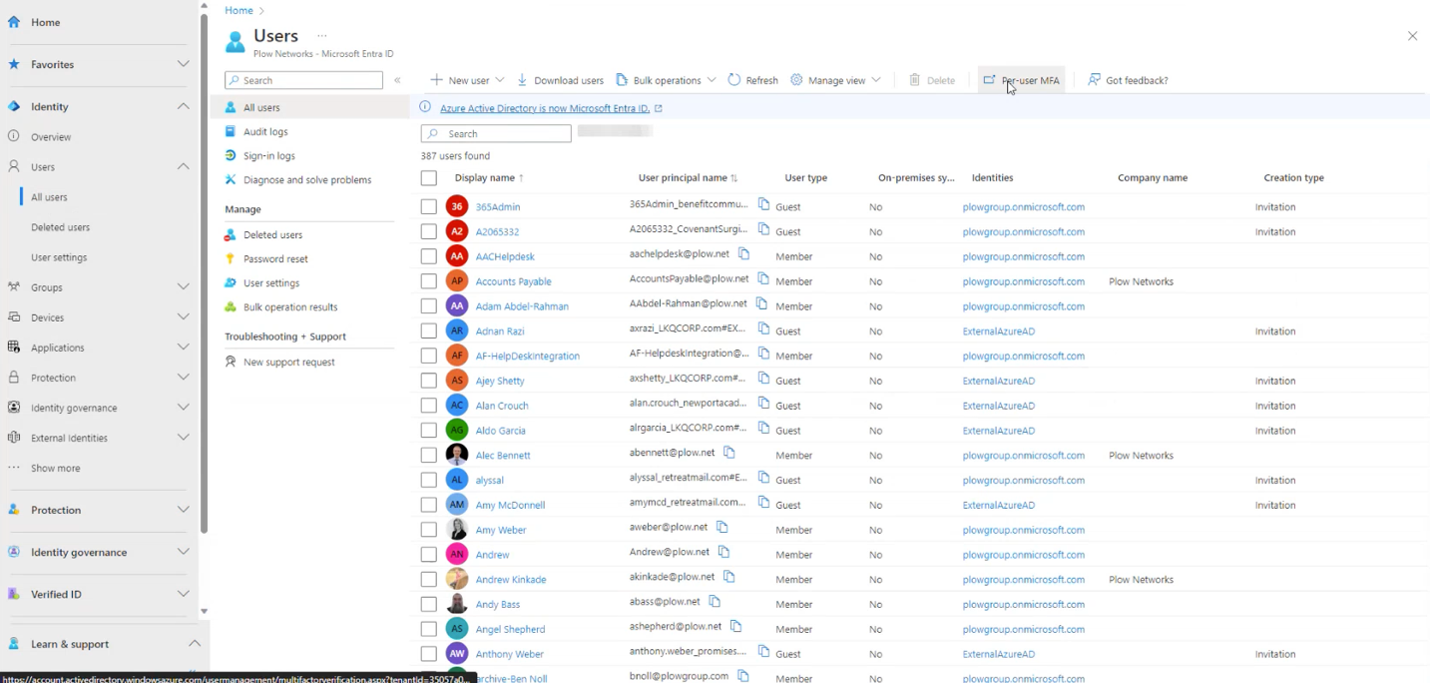
Task: Open the Bulk operations dropdown
Action: [x=666, y=80]
